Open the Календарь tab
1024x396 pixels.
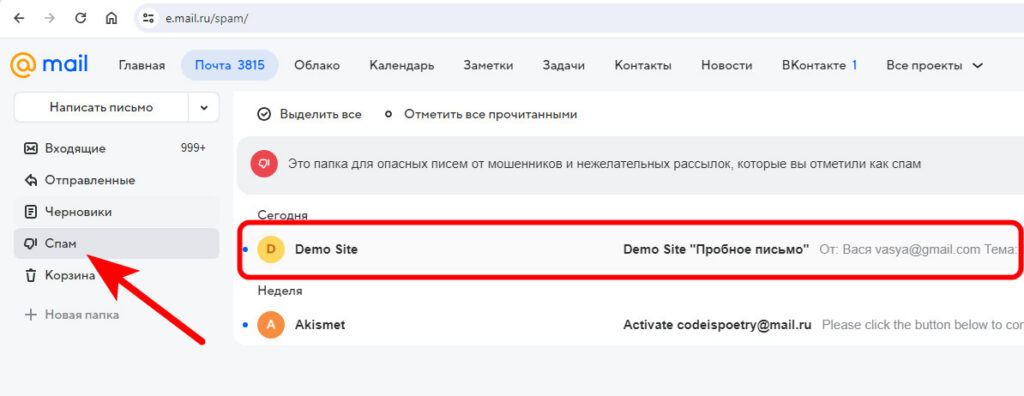pos(402,65)
